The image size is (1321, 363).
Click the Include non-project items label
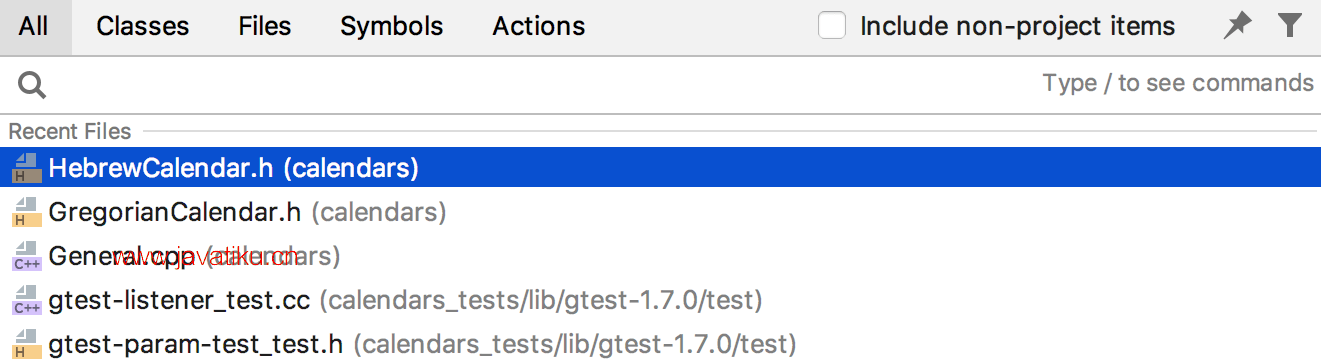tap(1018, 27)
